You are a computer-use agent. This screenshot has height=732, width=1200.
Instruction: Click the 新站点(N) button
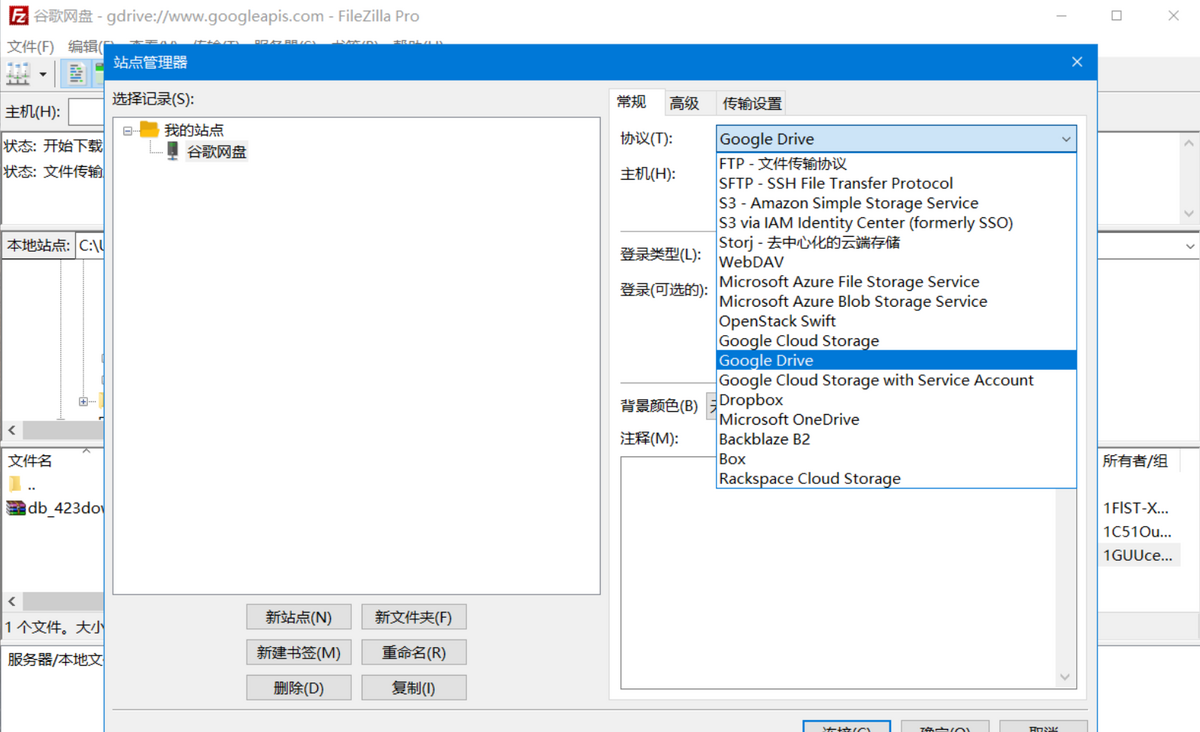click(299, 617)
